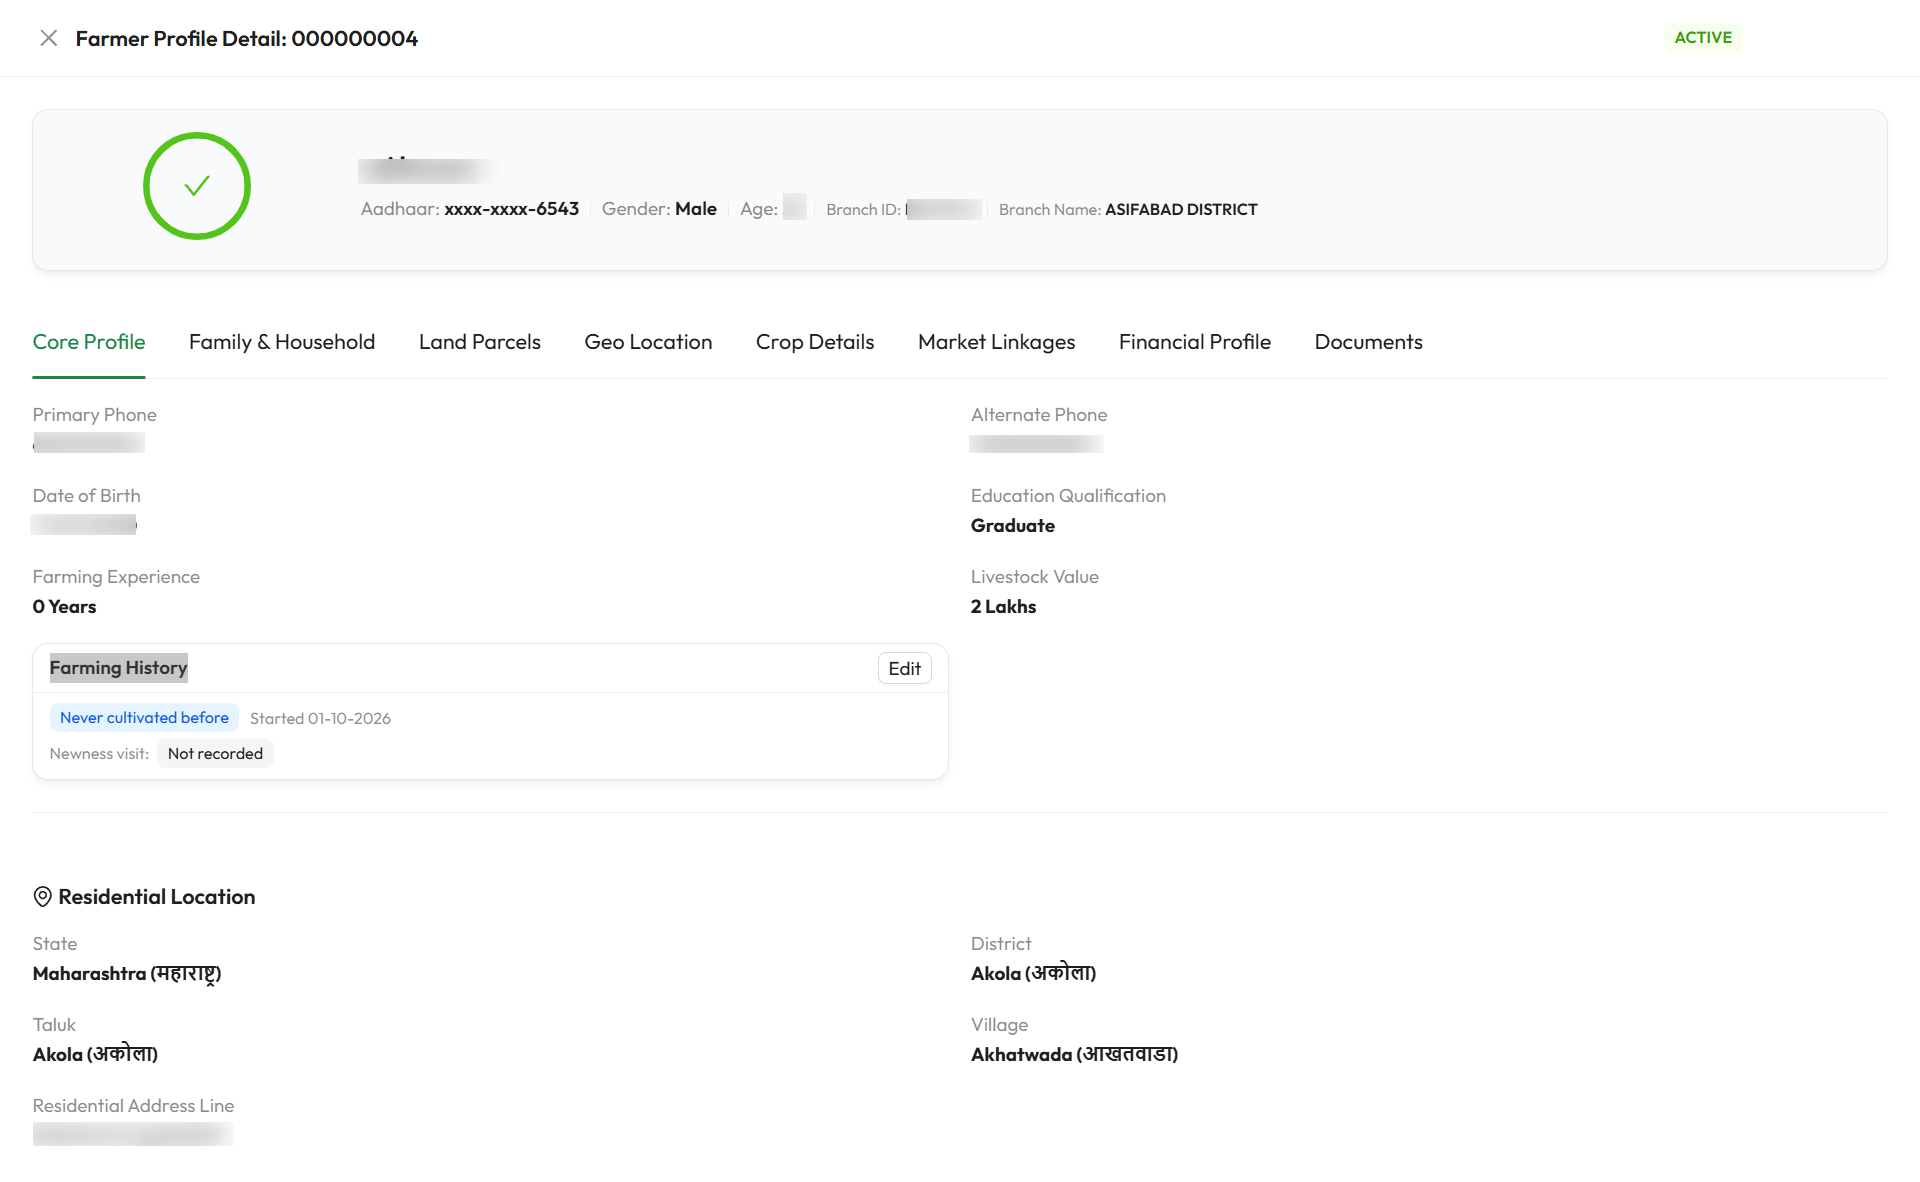Screen dimensions: 1920x1182
Task: Go to the Geo Location tab
Action: 648,342
